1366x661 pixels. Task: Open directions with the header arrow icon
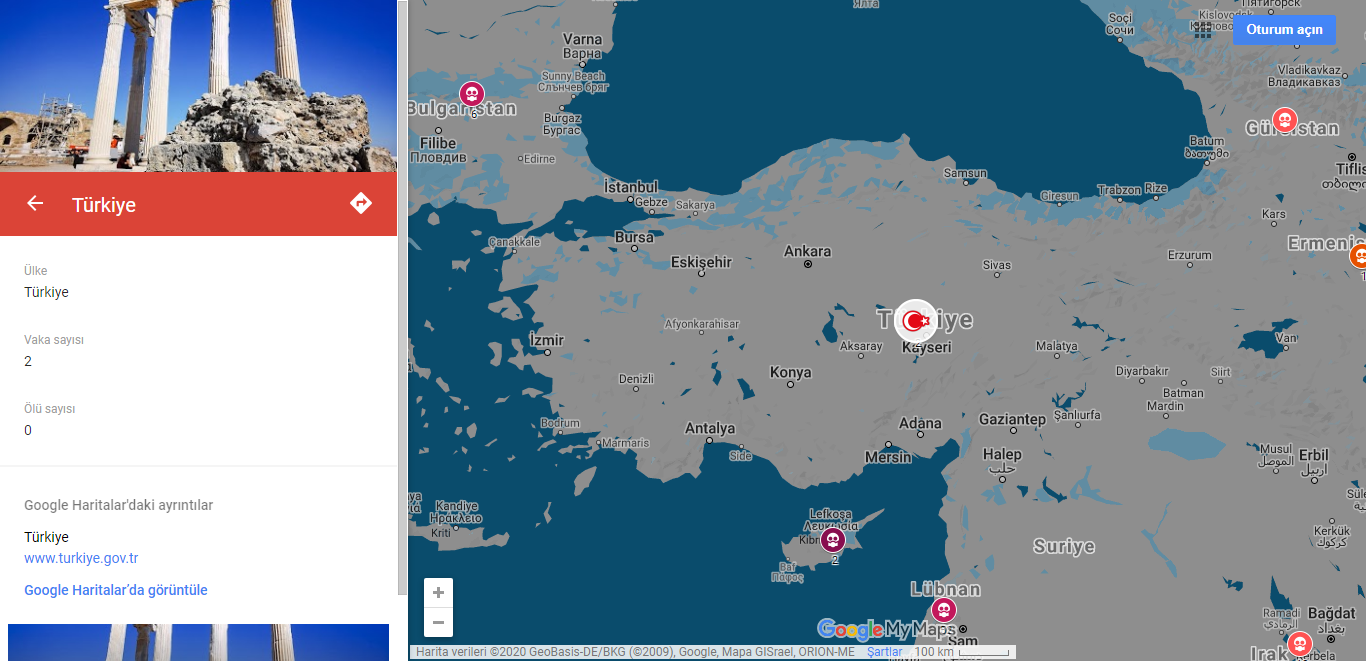click(x=361, y=204)
